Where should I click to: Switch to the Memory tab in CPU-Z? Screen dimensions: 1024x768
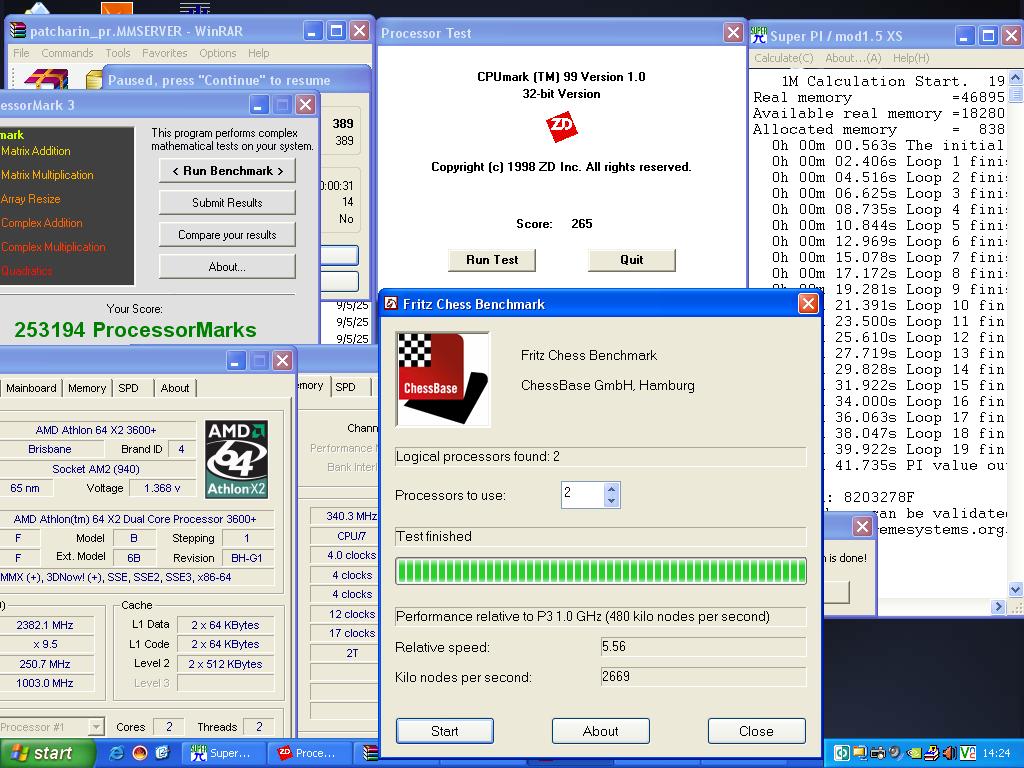pos(87,388)
